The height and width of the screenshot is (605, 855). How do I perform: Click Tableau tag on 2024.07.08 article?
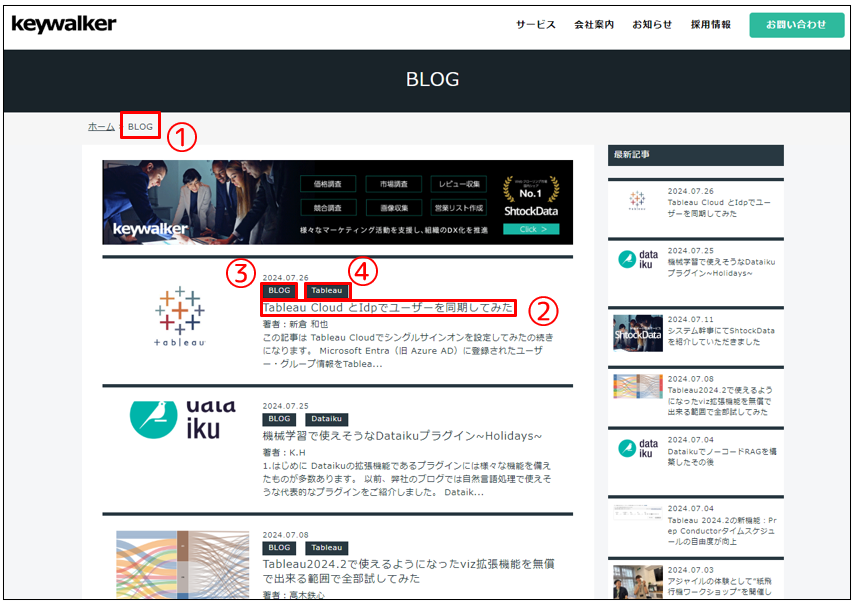click(327, 547)
